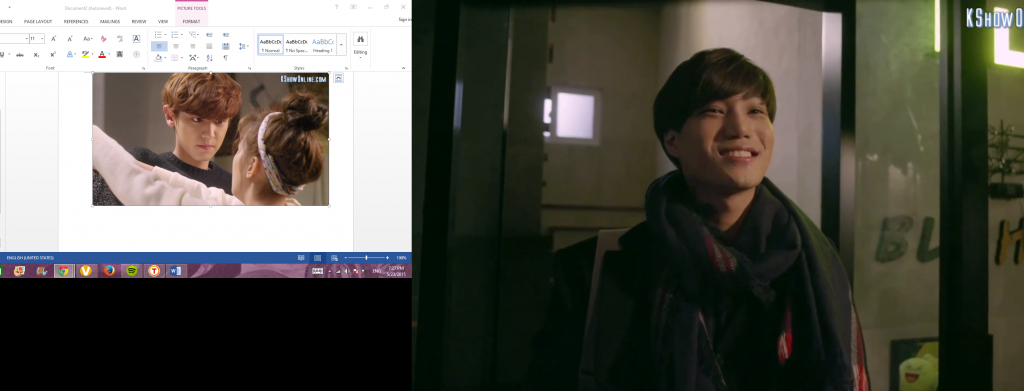Apply the highlight color marker icon
This screenshot has height=391, width=1024.
click(85, 55)
